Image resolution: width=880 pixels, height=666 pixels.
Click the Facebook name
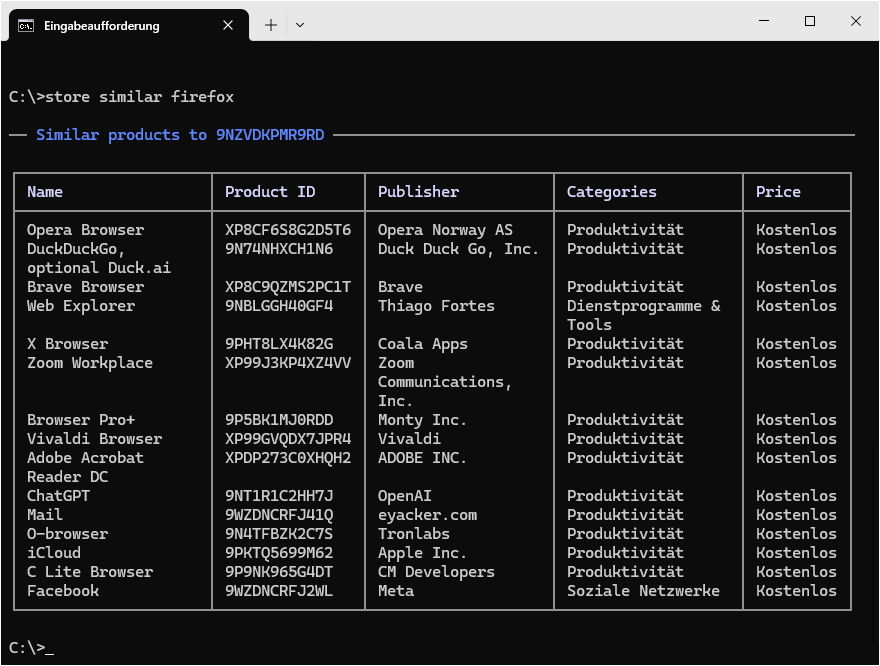[63, 592]
